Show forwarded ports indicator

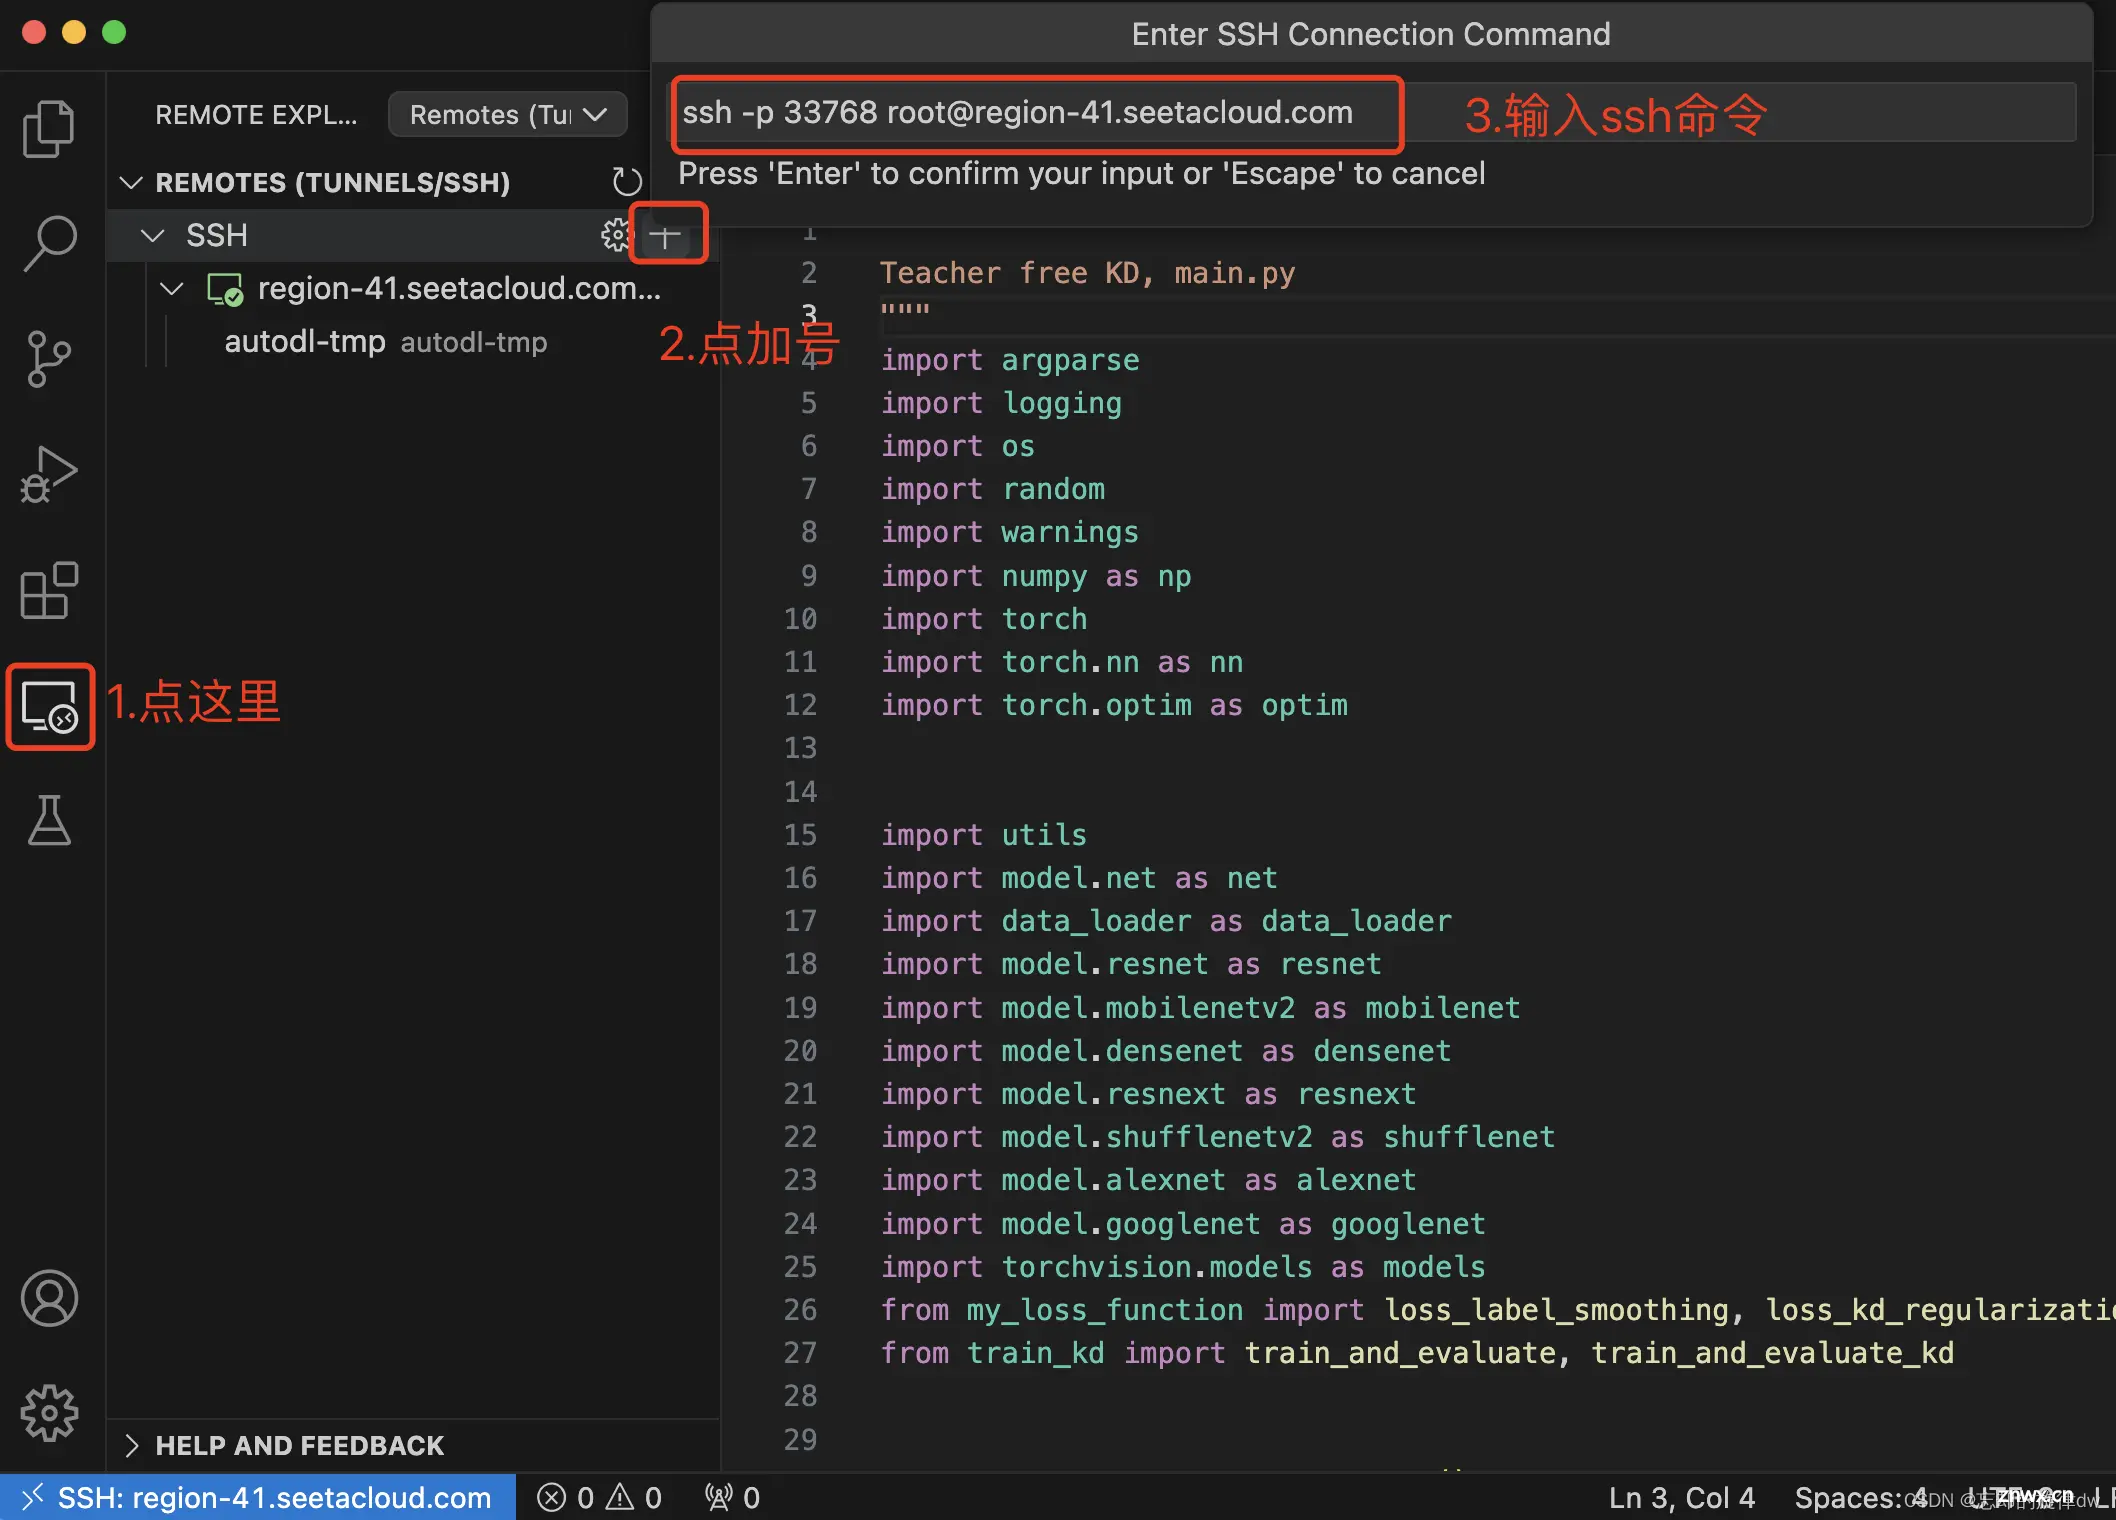click(x=732, y=1497)
